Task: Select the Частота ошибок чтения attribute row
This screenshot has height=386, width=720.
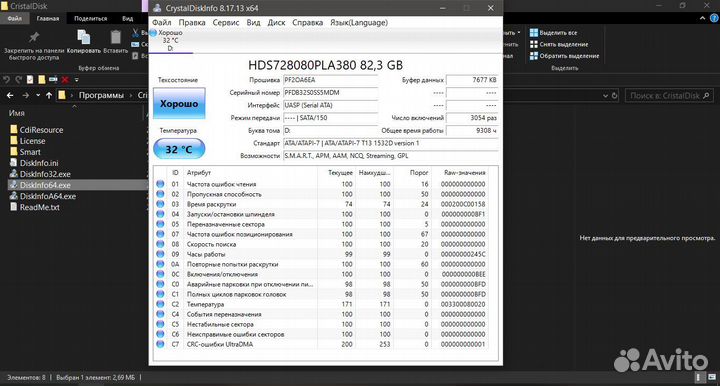Action: coord(321,184)
